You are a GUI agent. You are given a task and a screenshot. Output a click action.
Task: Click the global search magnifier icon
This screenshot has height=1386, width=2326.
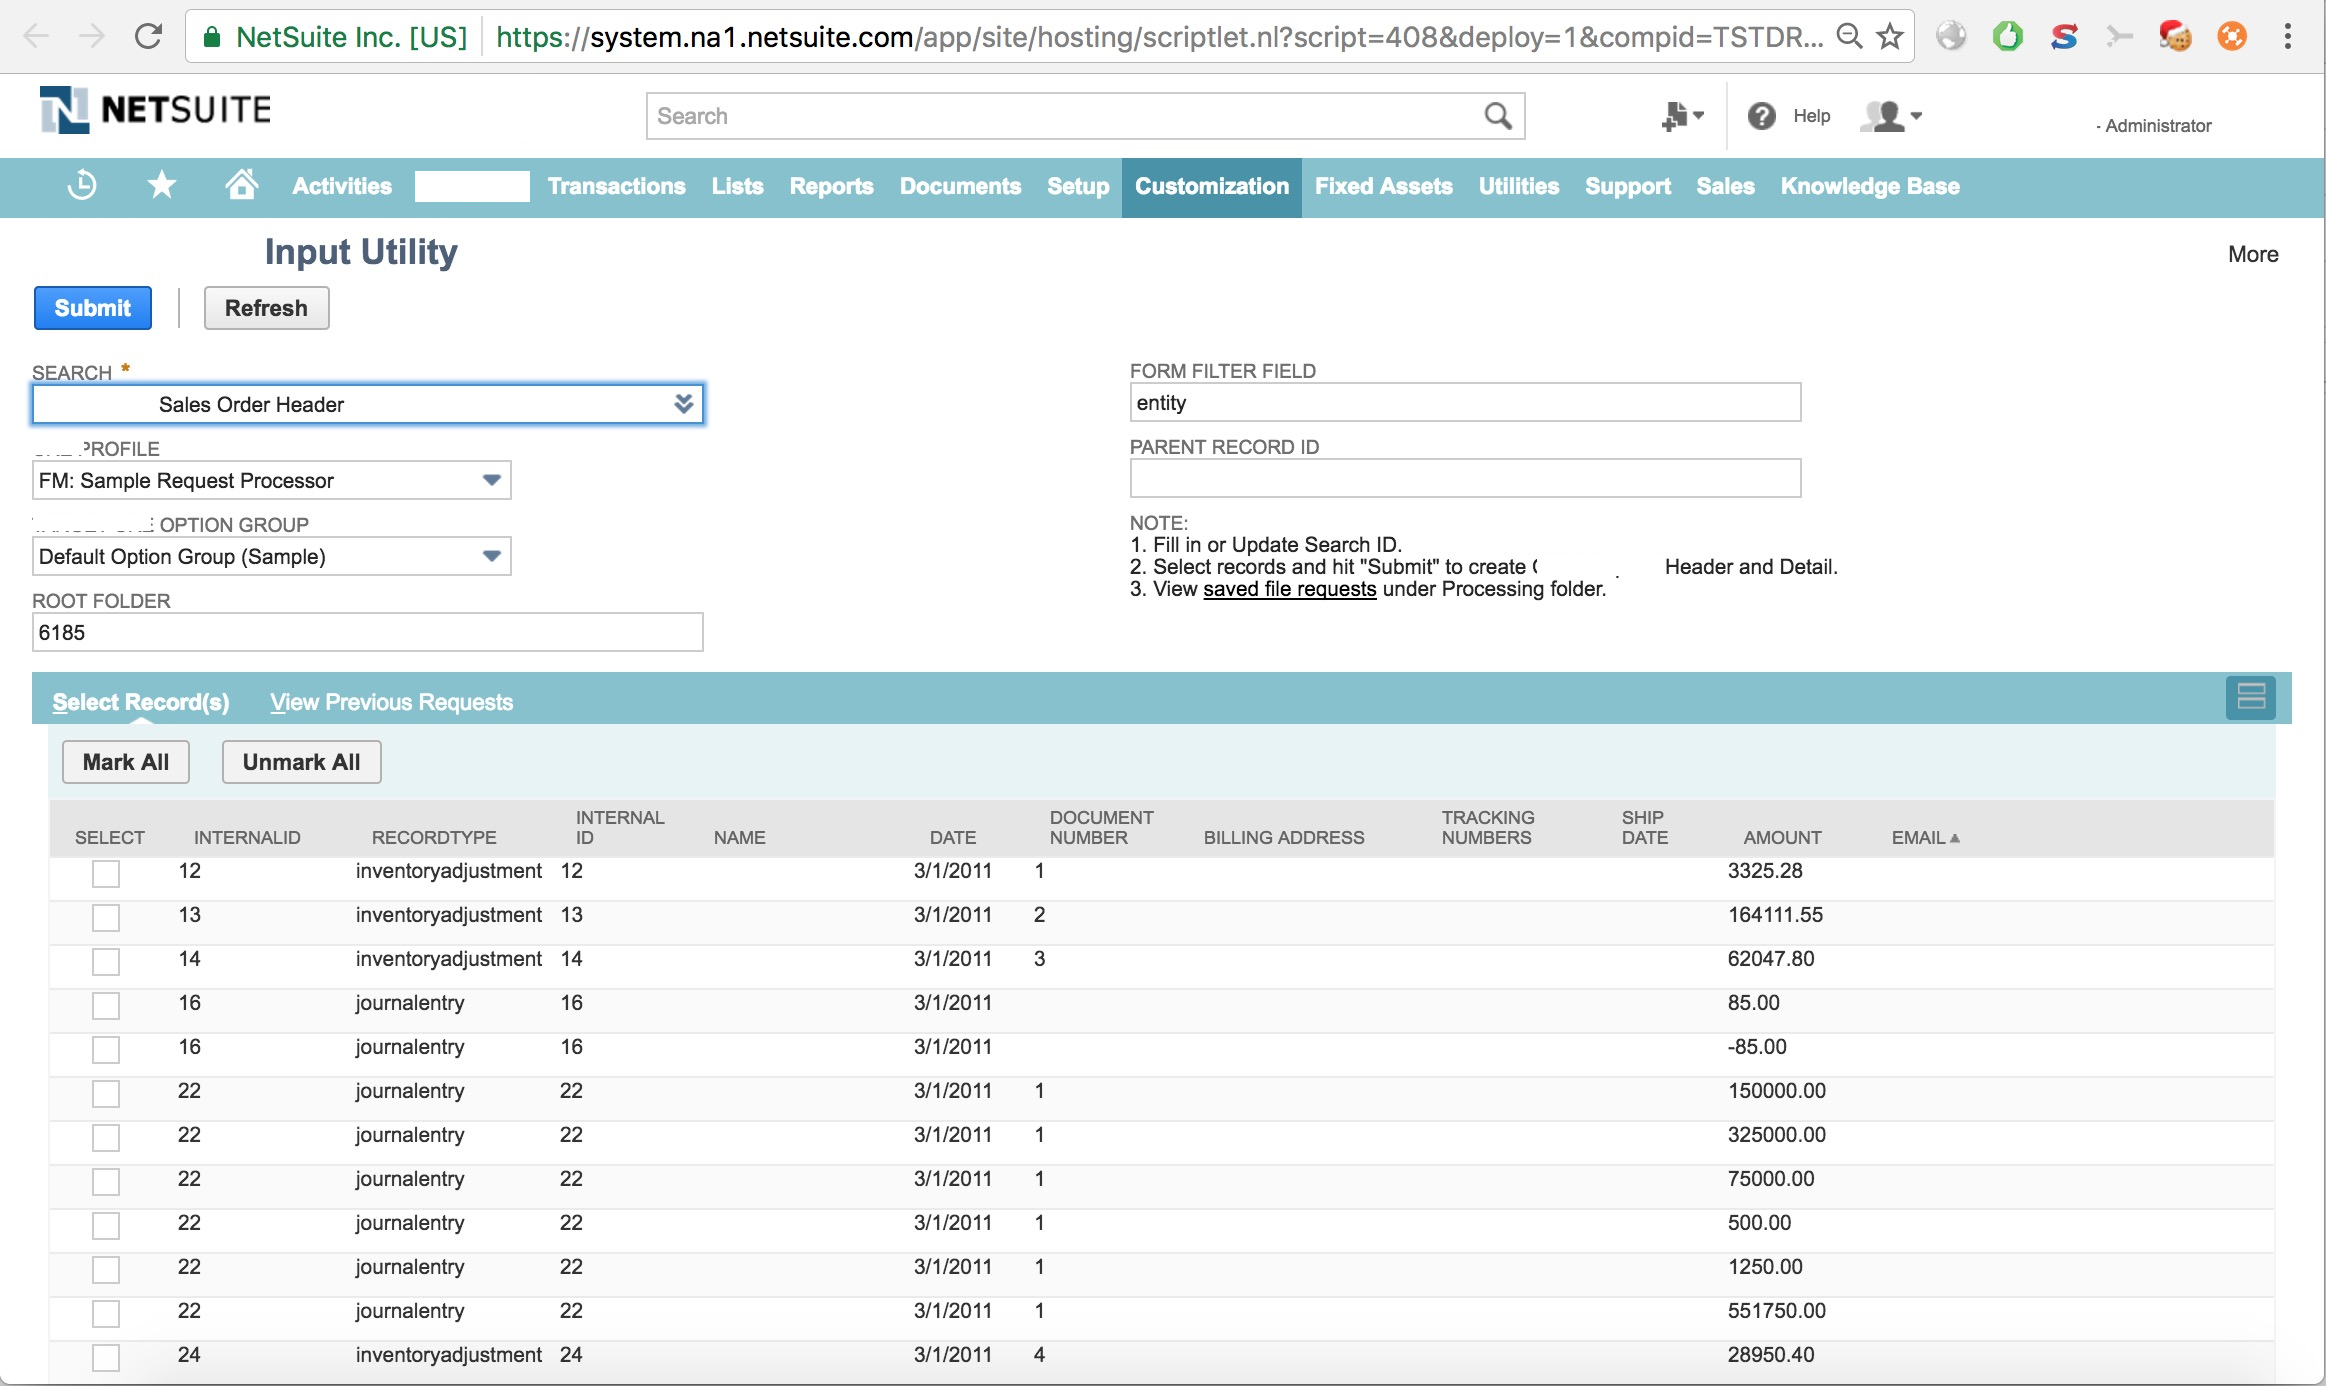[1497, 116]
